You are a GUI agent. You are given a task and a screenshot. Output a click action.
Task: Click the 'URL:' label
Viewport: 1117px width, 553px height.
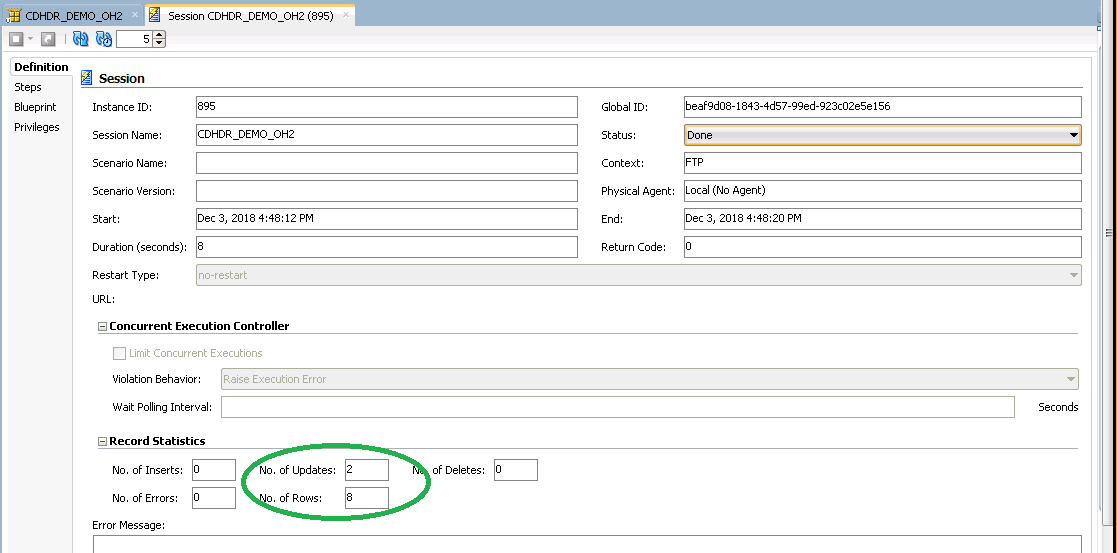[103, 299]
